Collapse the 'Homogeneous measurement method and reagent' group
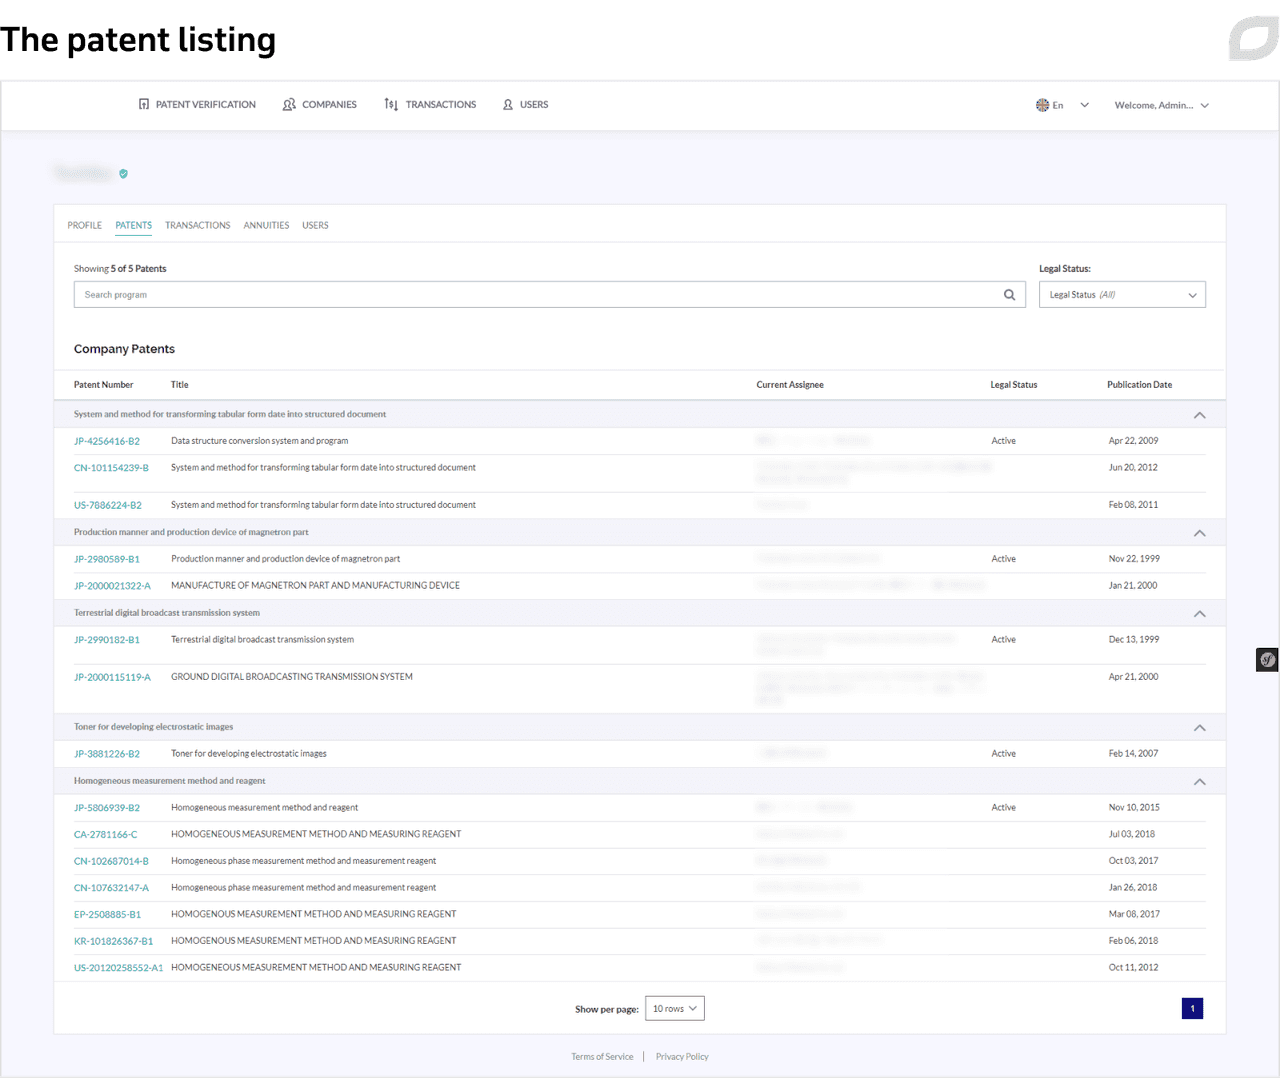 (1199, 781)
